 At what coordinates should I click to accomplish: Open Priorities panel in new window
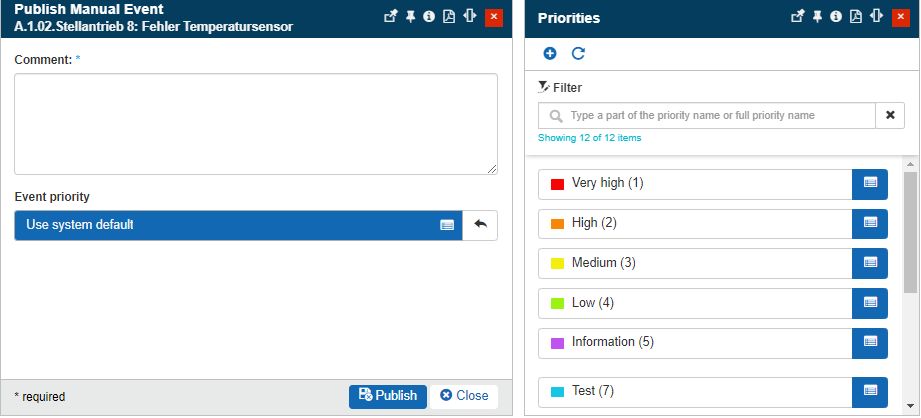(797, 17)
